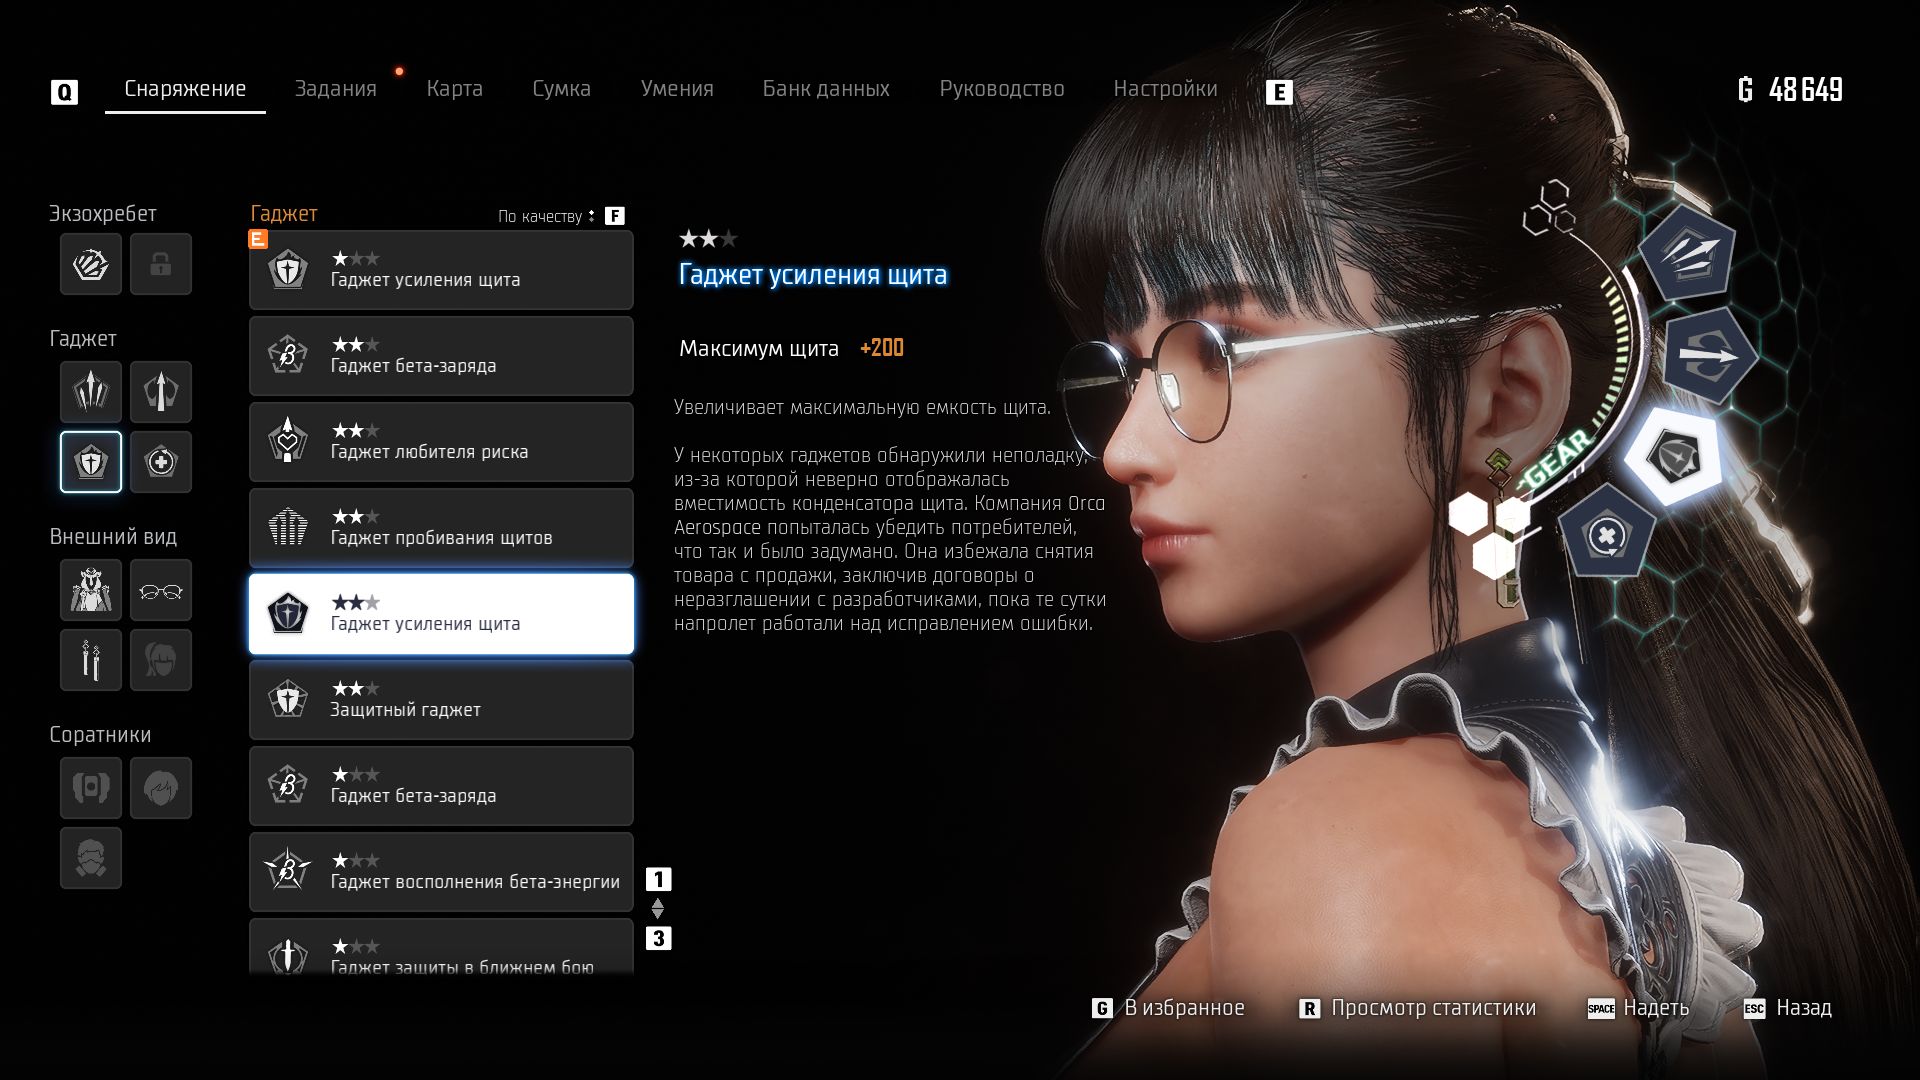Select the medical cross gadget slot

(160, 462)
